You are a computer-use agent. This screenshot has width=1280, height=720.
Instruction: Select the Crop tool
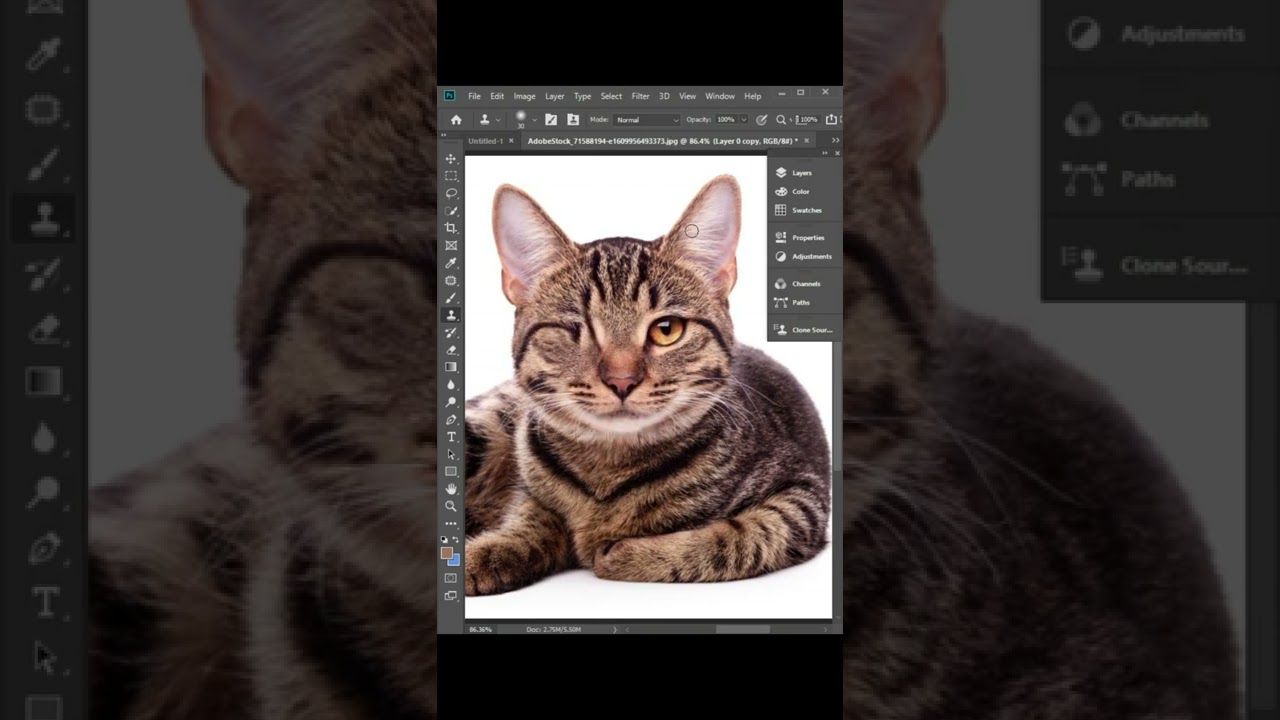point(451,228)
